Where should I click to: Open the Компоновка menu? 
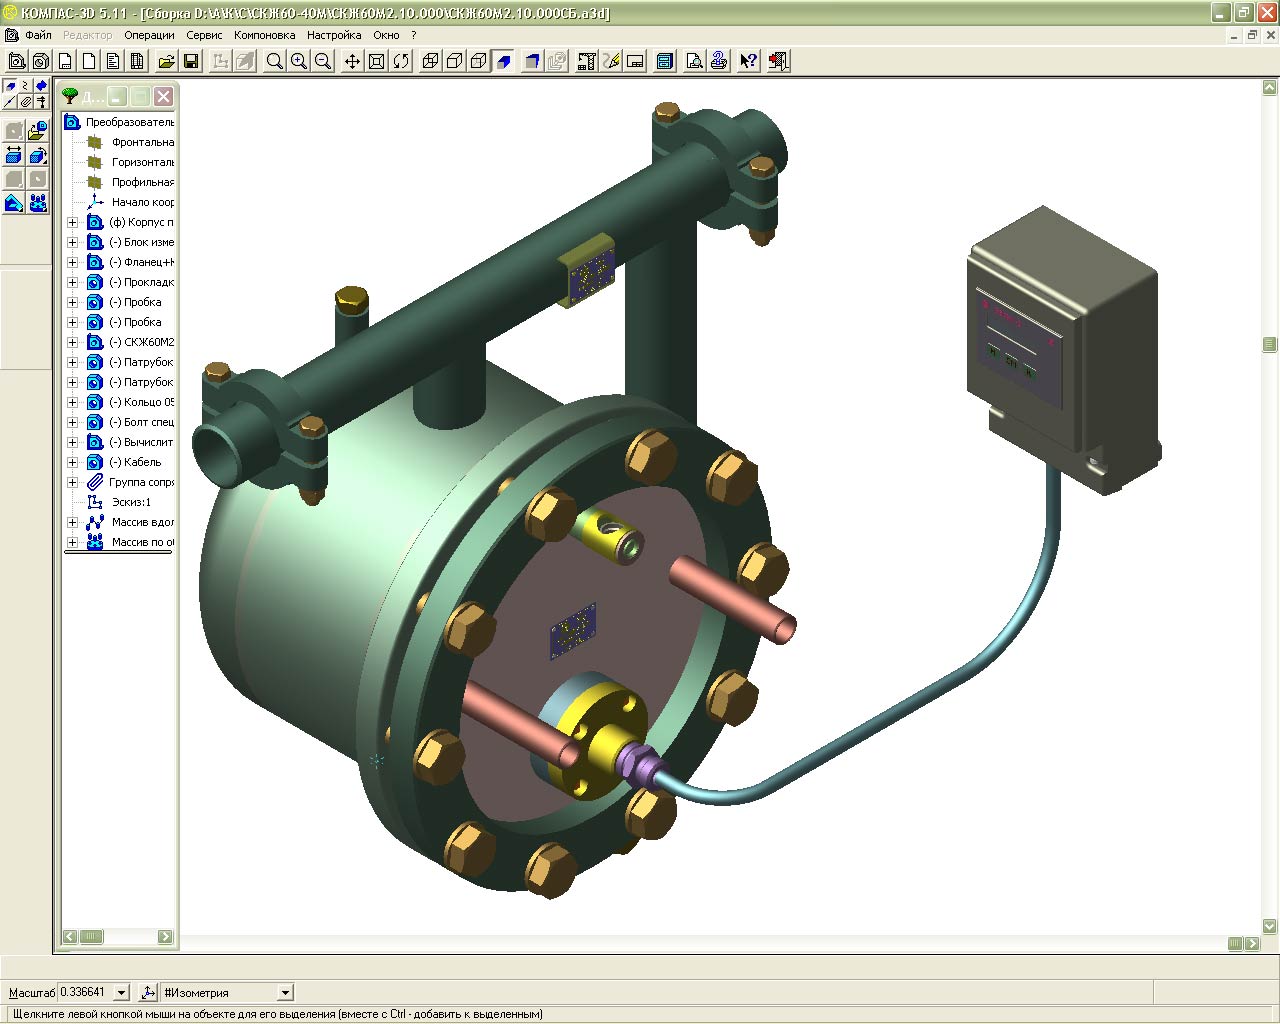[x=264, y=35]
